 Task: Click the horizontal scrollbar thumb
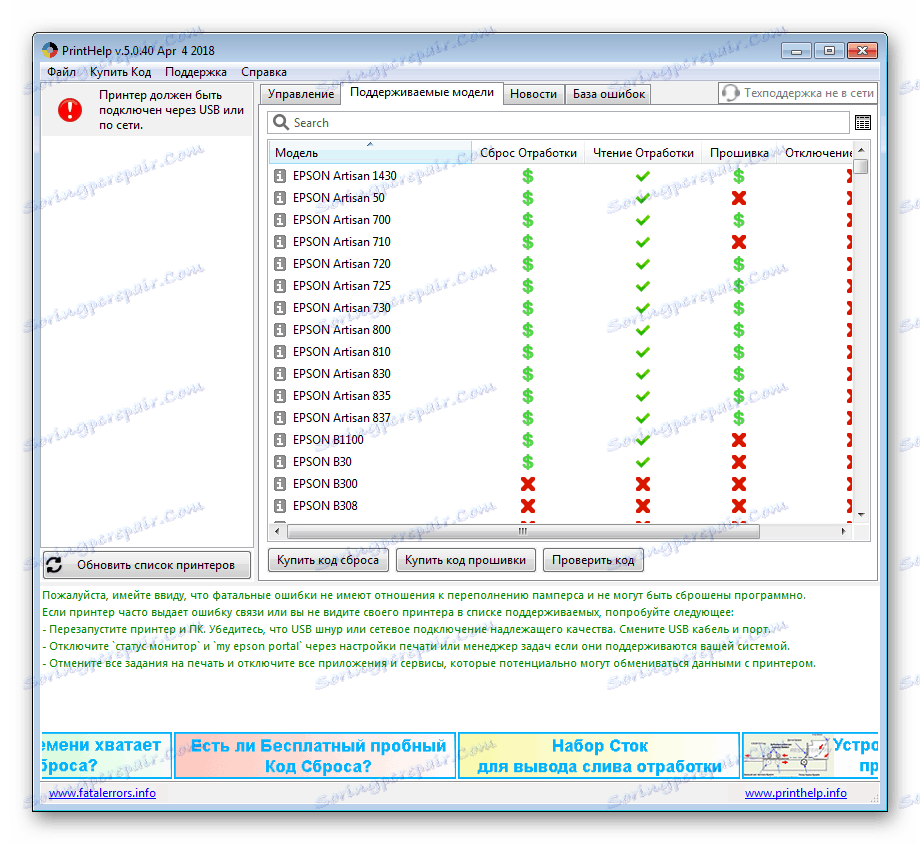(x=523, y=531)
